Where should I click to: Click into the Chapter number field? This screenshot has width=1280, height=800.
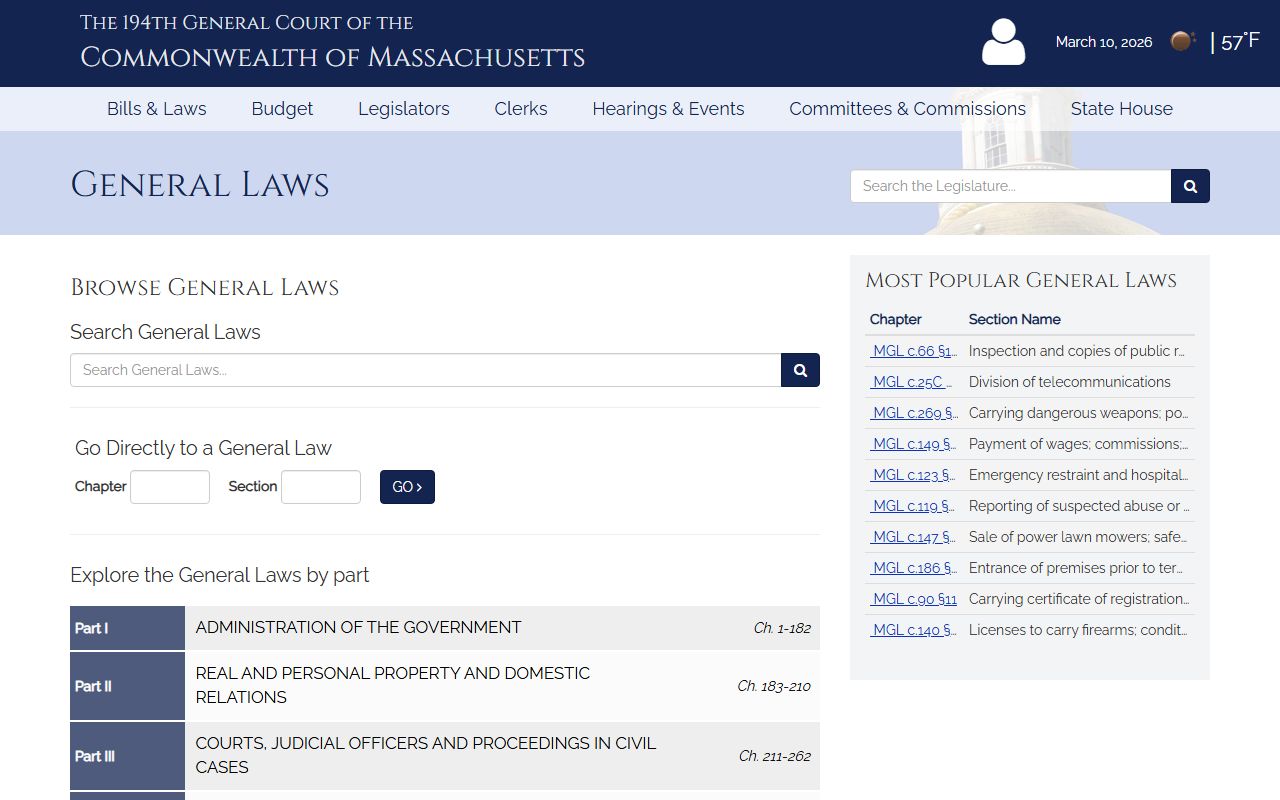tap(170, 487)
